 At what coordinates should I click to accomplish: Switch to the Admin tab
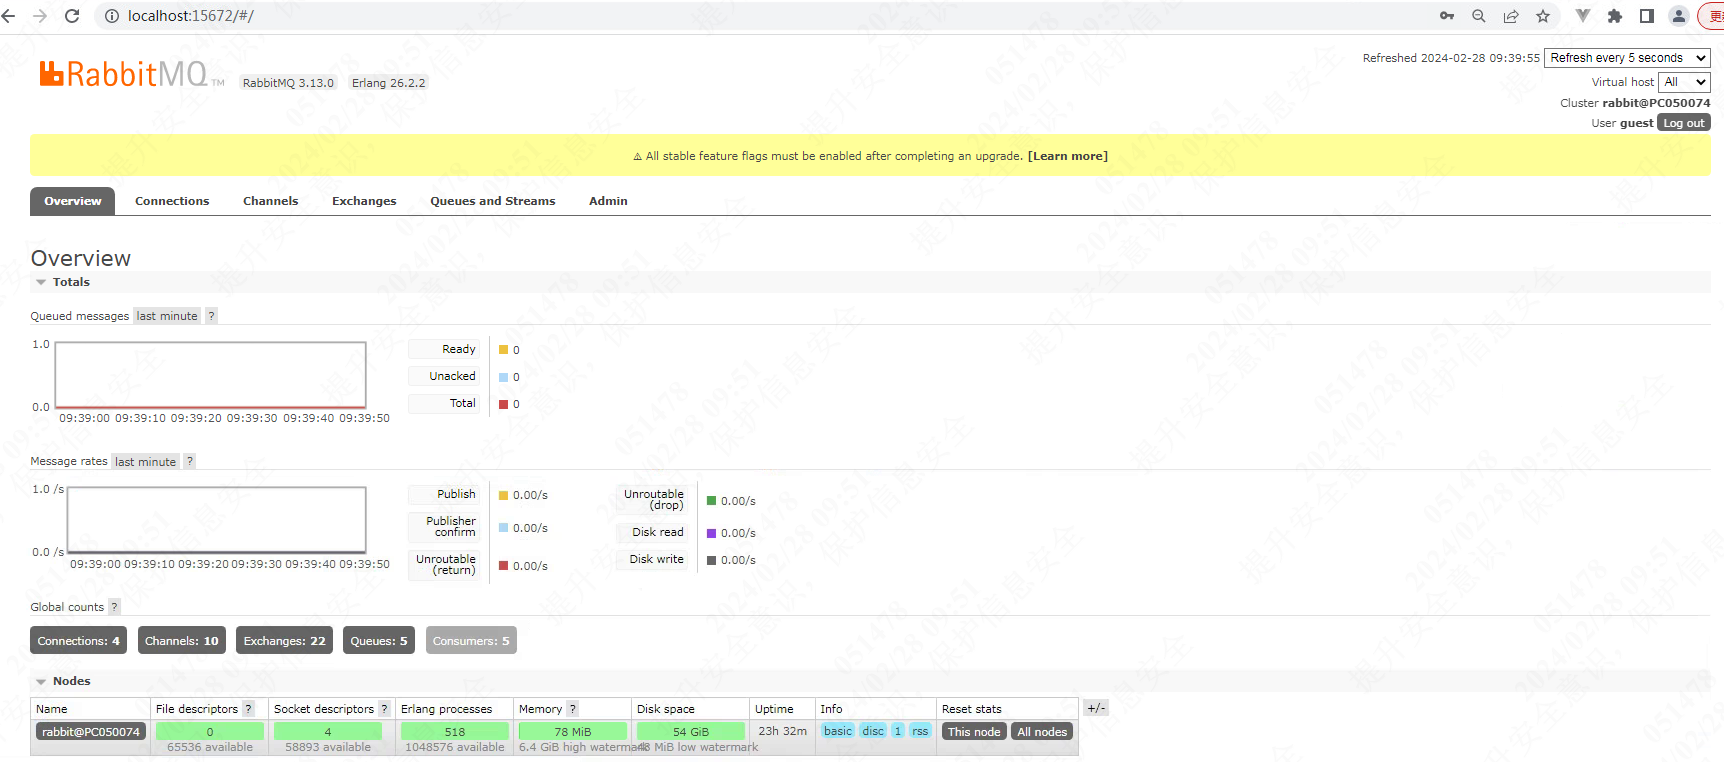point(608,201)
